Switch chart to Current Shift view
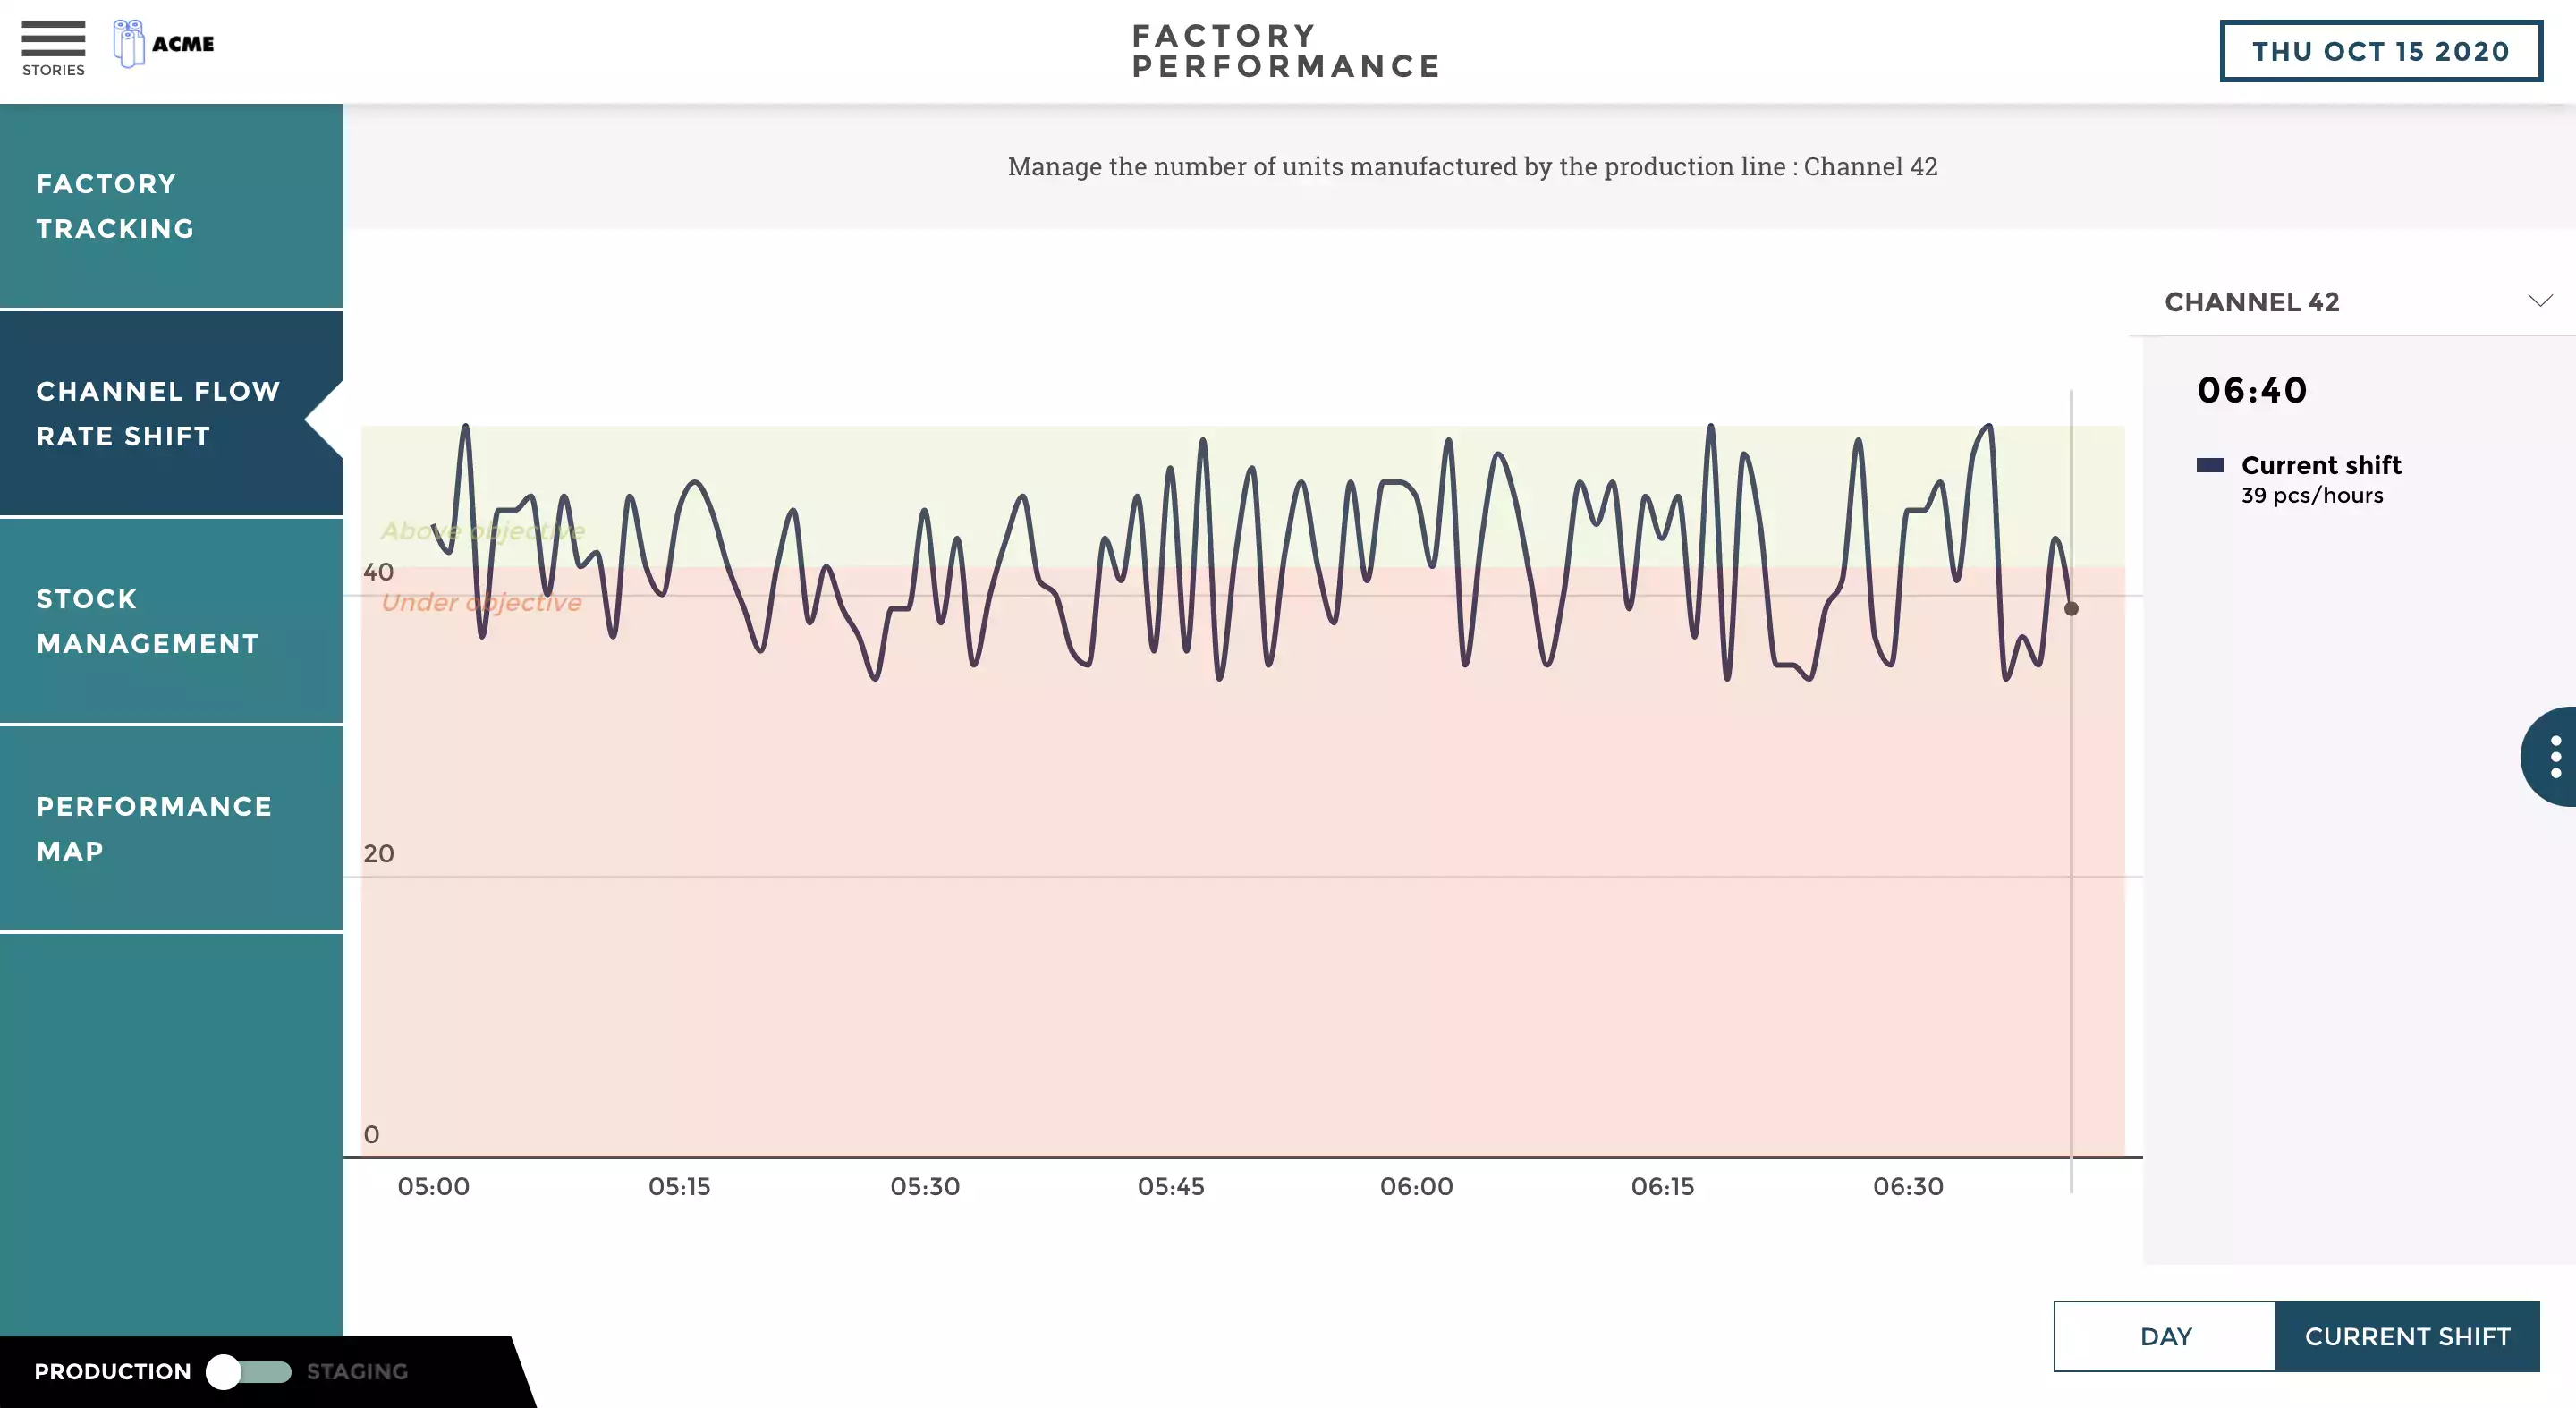Image resolution: width=2576 pixels, height=1408 pixels. coord(2407,1336)
